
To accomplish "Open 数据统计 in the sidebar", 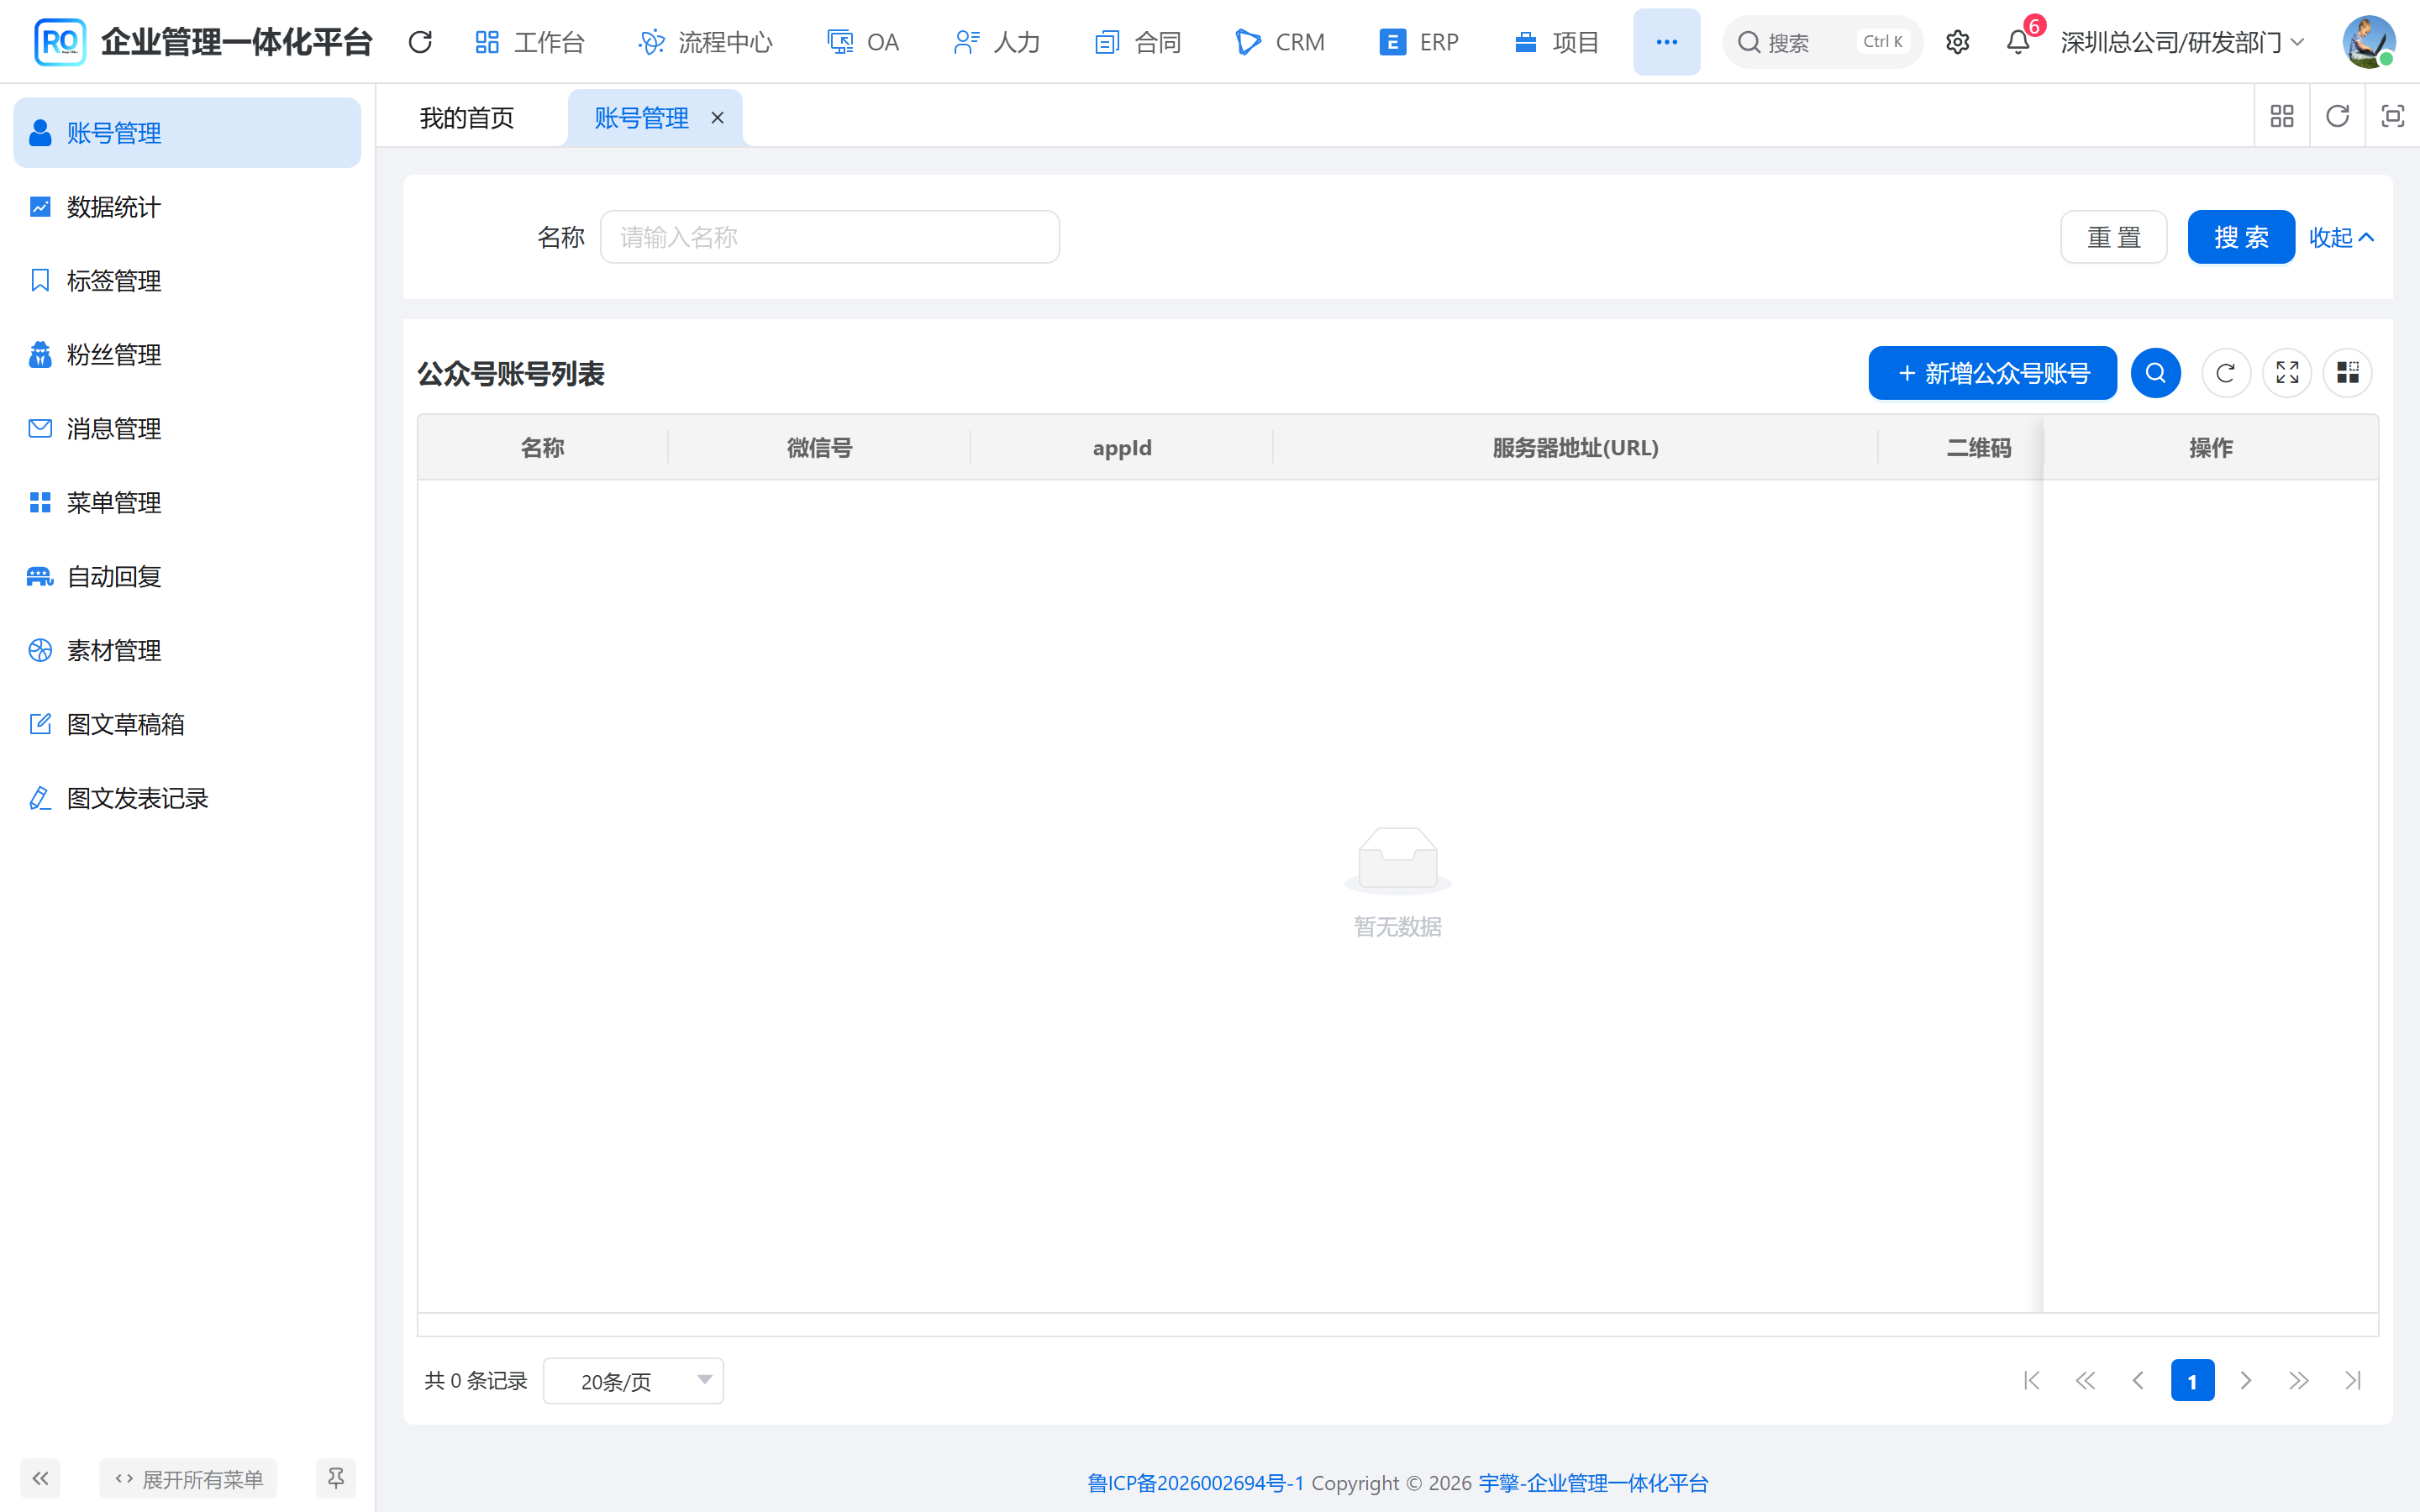I will (187, 207).
